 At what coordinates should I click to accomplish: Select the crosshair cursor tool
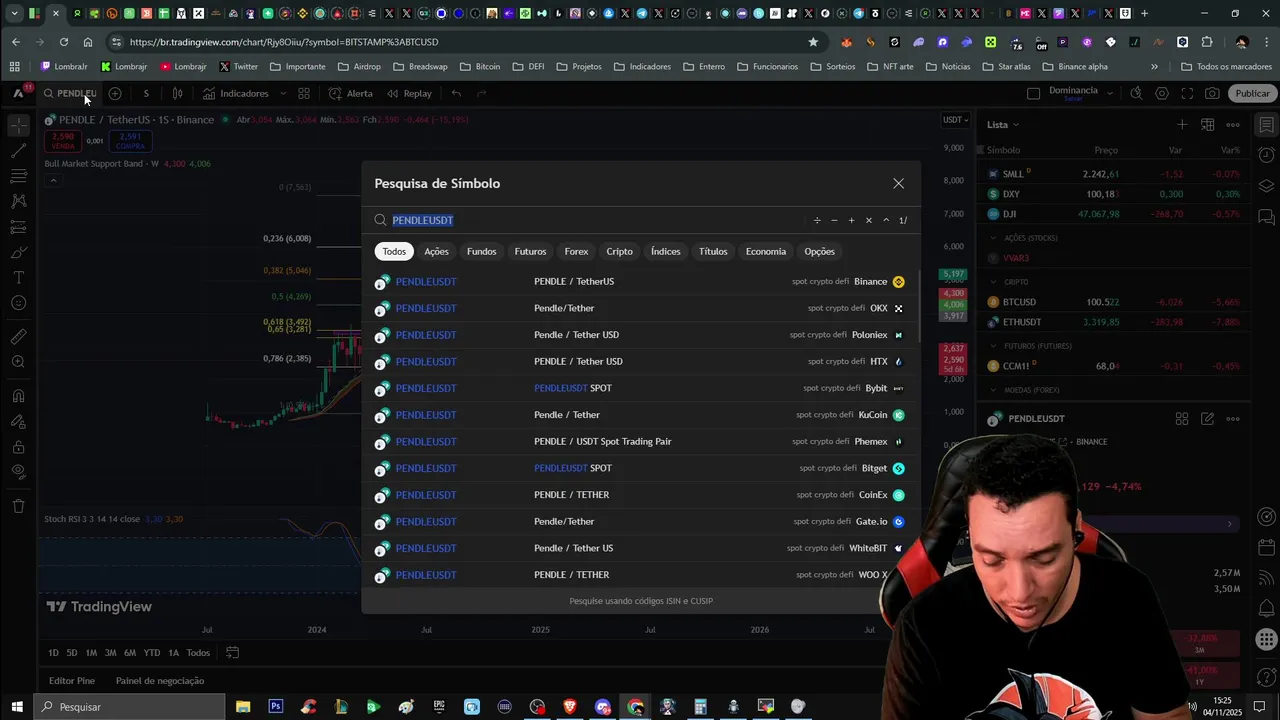(18, 126)
